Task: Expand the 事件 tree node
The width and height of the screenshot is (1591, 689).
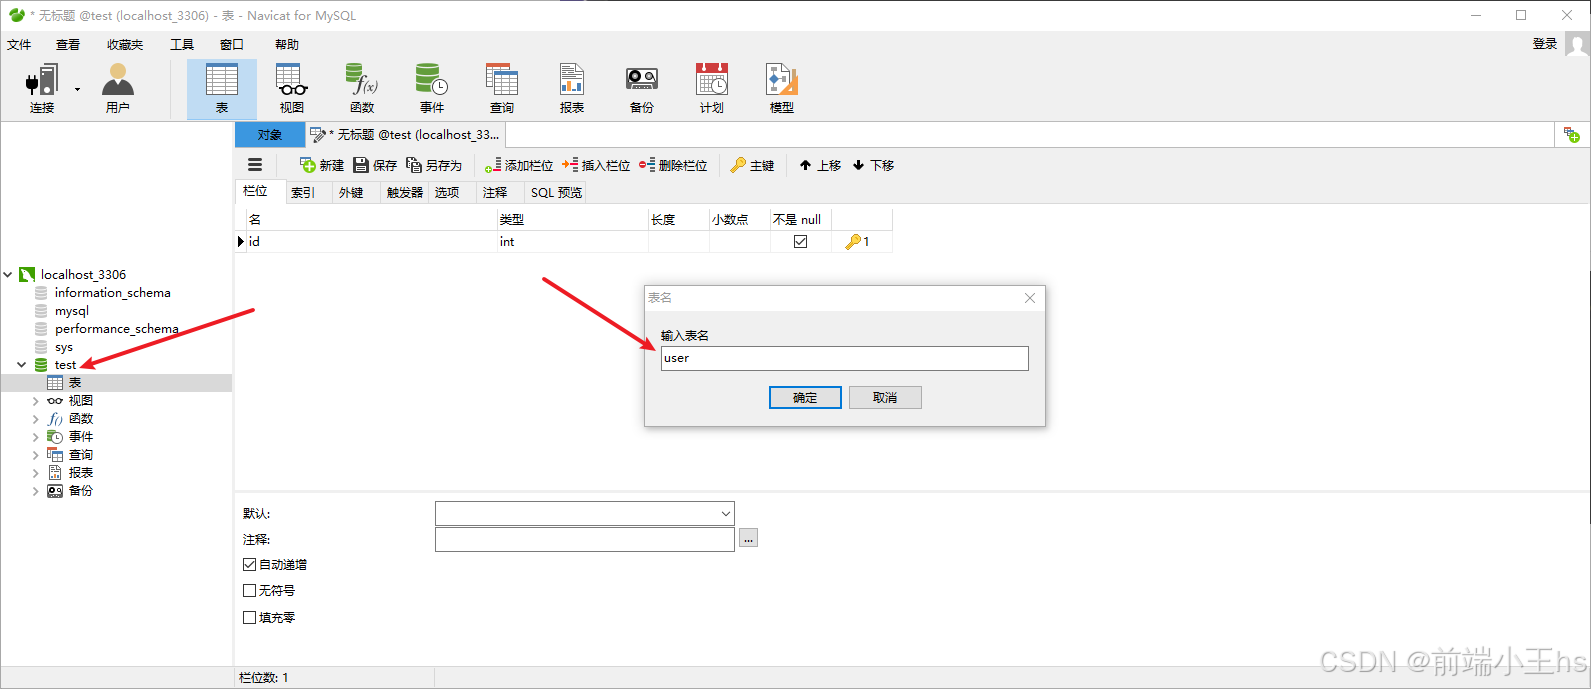Action: 36,437
